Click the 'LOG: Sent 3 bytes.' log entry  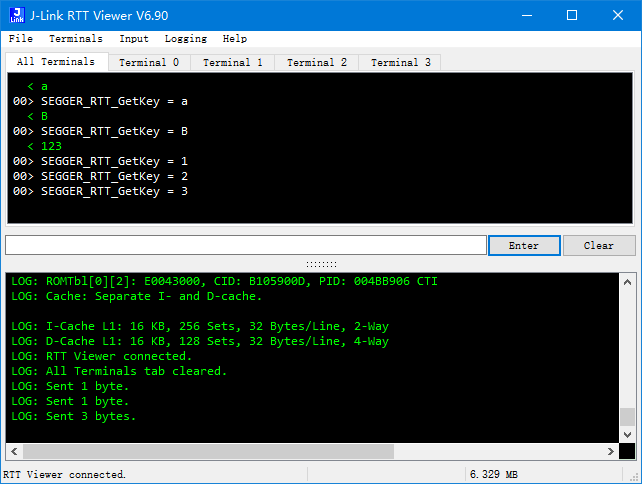[73, 416]
